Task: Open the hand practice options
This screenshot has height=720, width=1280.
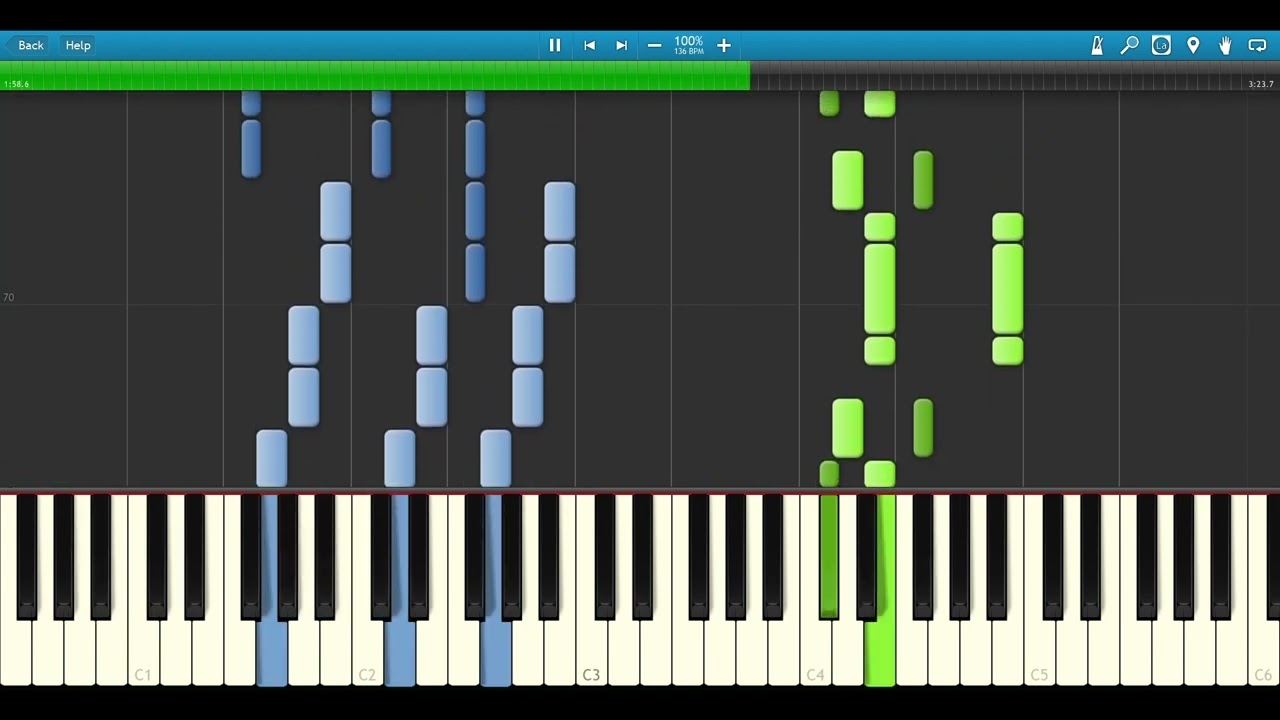Action: click(1225, 45)
